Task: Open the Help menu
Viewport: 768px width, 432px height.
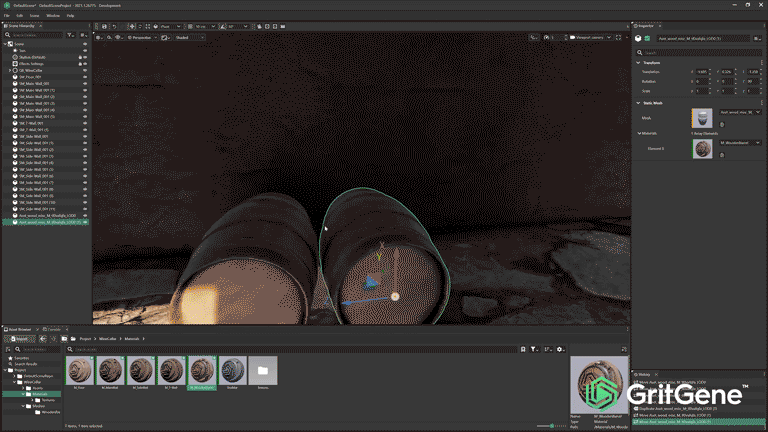Action: (x=71, y=16)
